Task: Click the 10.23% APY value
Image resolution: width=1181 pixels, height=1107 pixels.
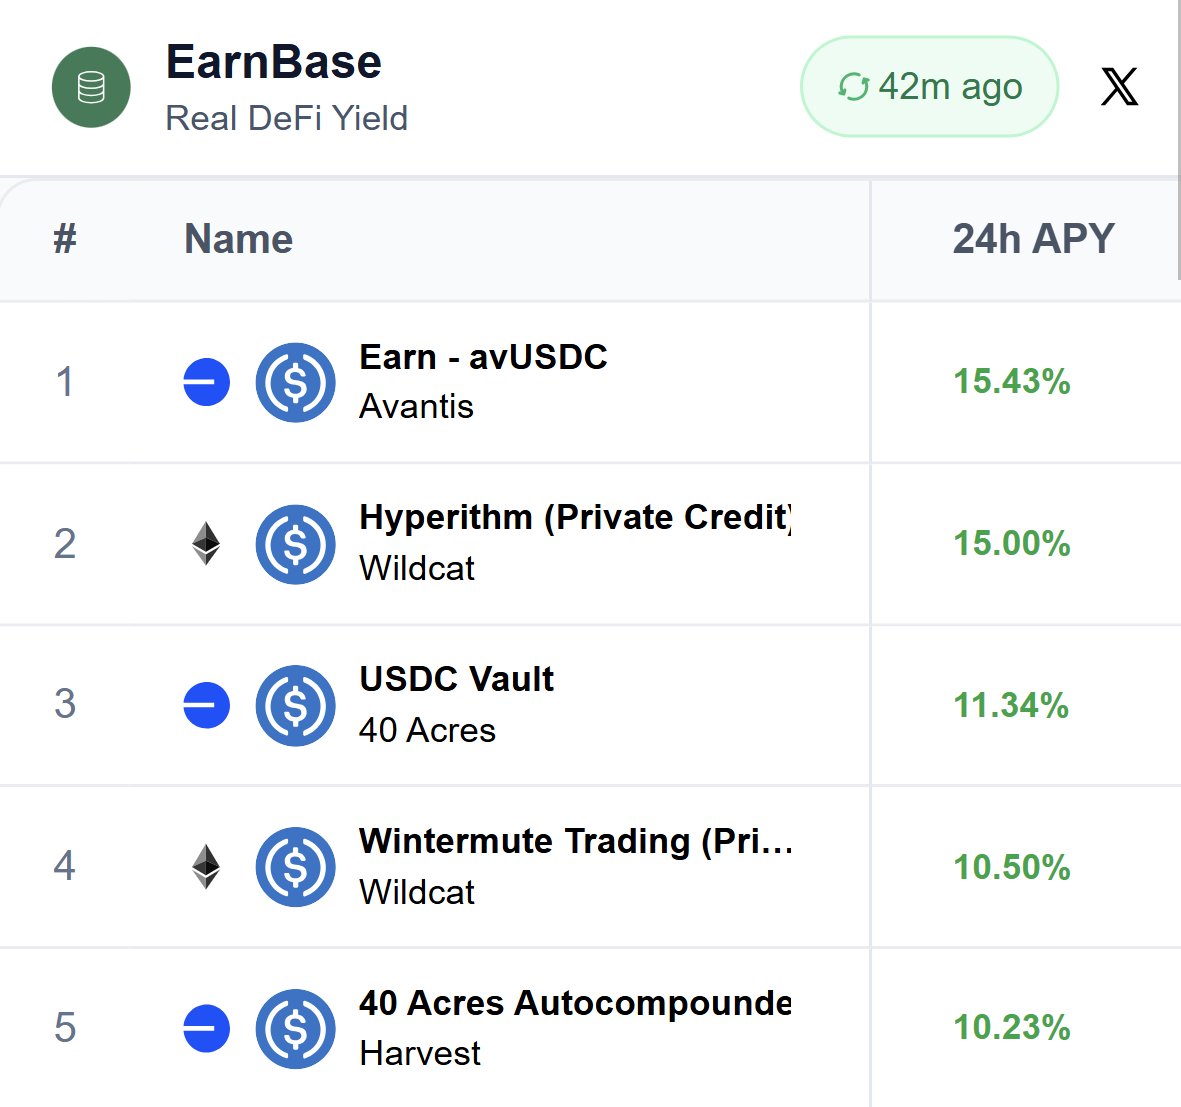Action: coord(1012,1027)
